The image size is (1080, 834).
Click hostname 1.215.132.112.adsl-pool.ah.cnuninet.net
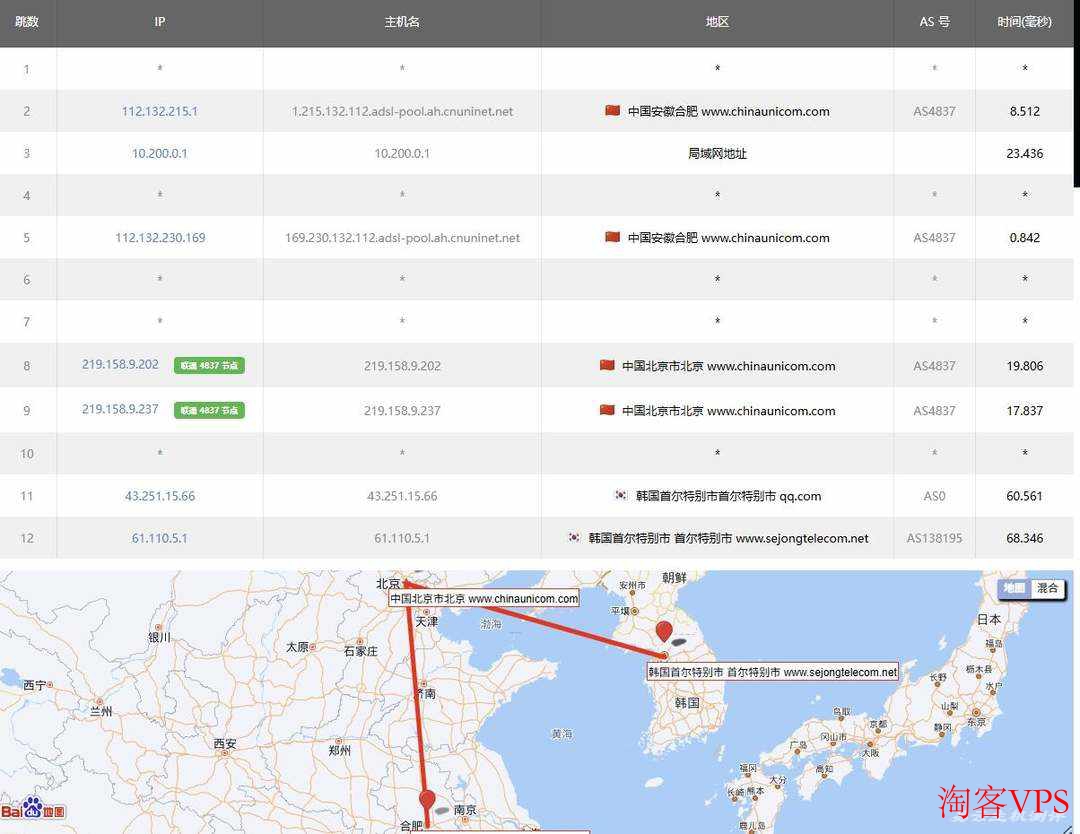(402, 111)
